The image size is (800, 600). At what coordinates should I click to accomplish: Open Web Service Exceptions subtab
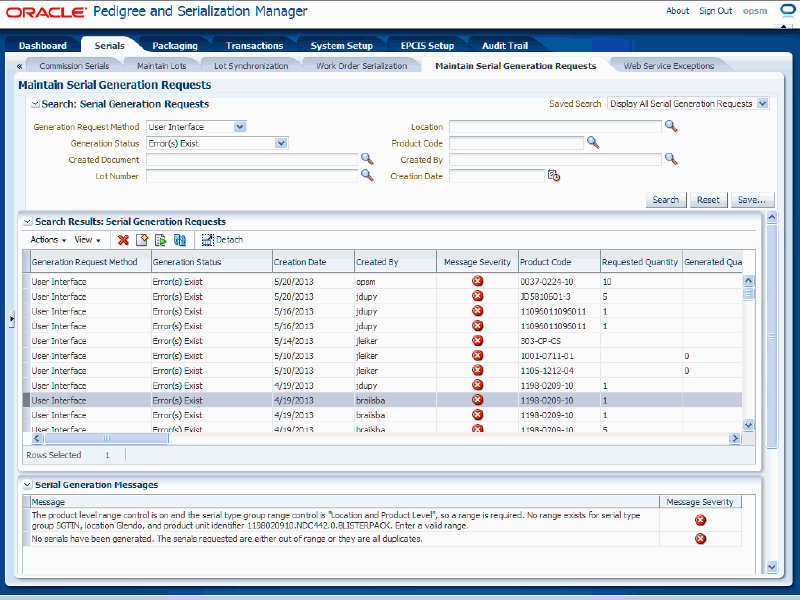(x=669, y=66)
